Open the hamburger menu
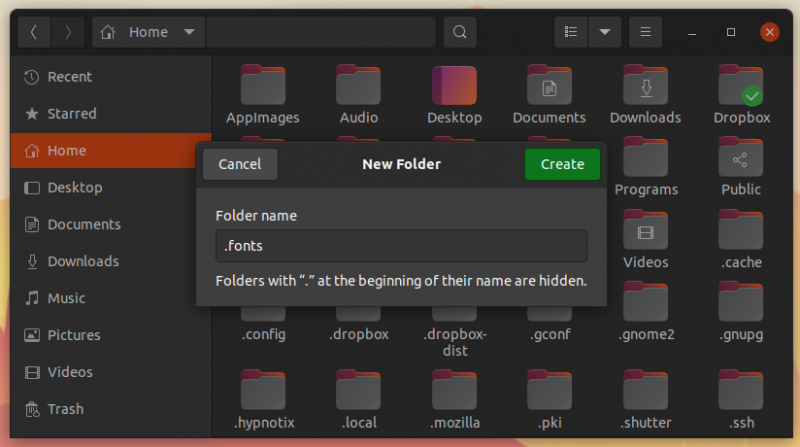 (646, 32)
